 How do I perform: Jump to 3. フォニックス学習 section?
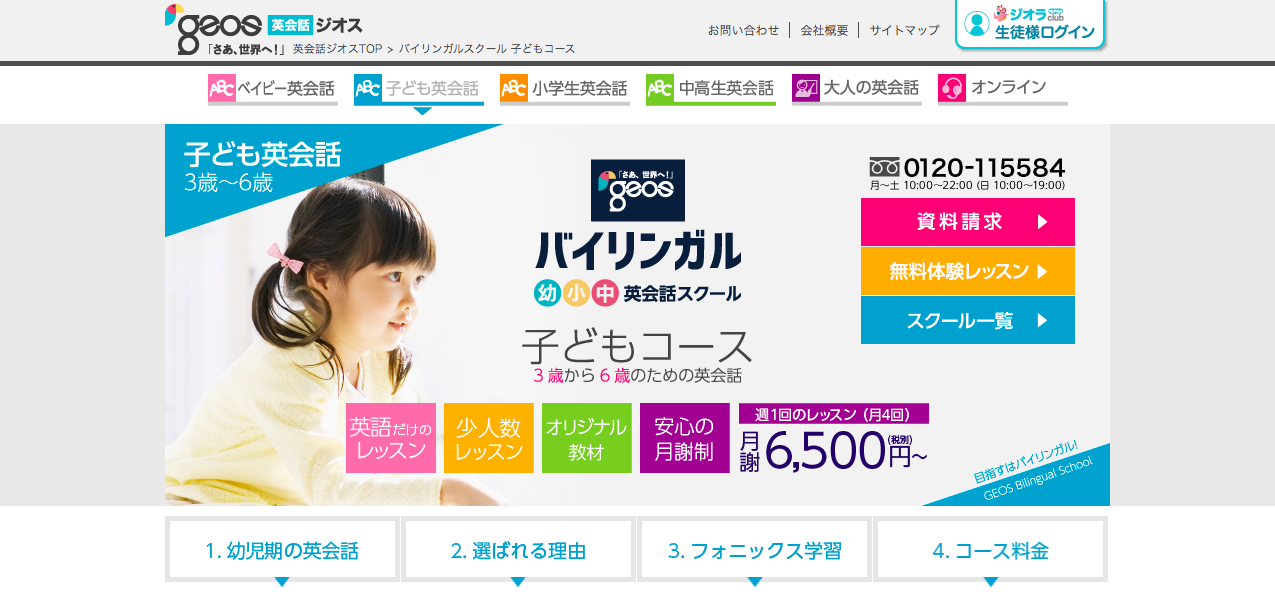(x=755, y=550)
